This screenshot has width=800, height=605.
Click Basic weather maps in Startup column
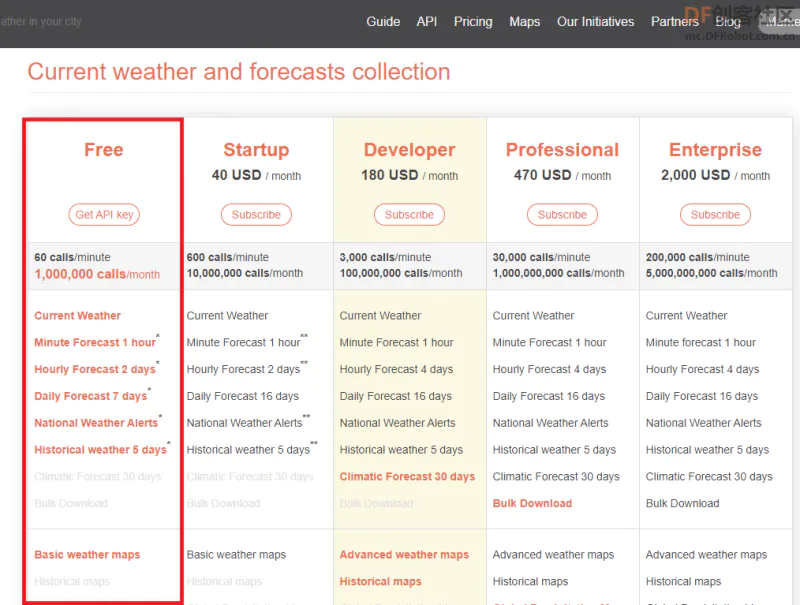(236, 554)
